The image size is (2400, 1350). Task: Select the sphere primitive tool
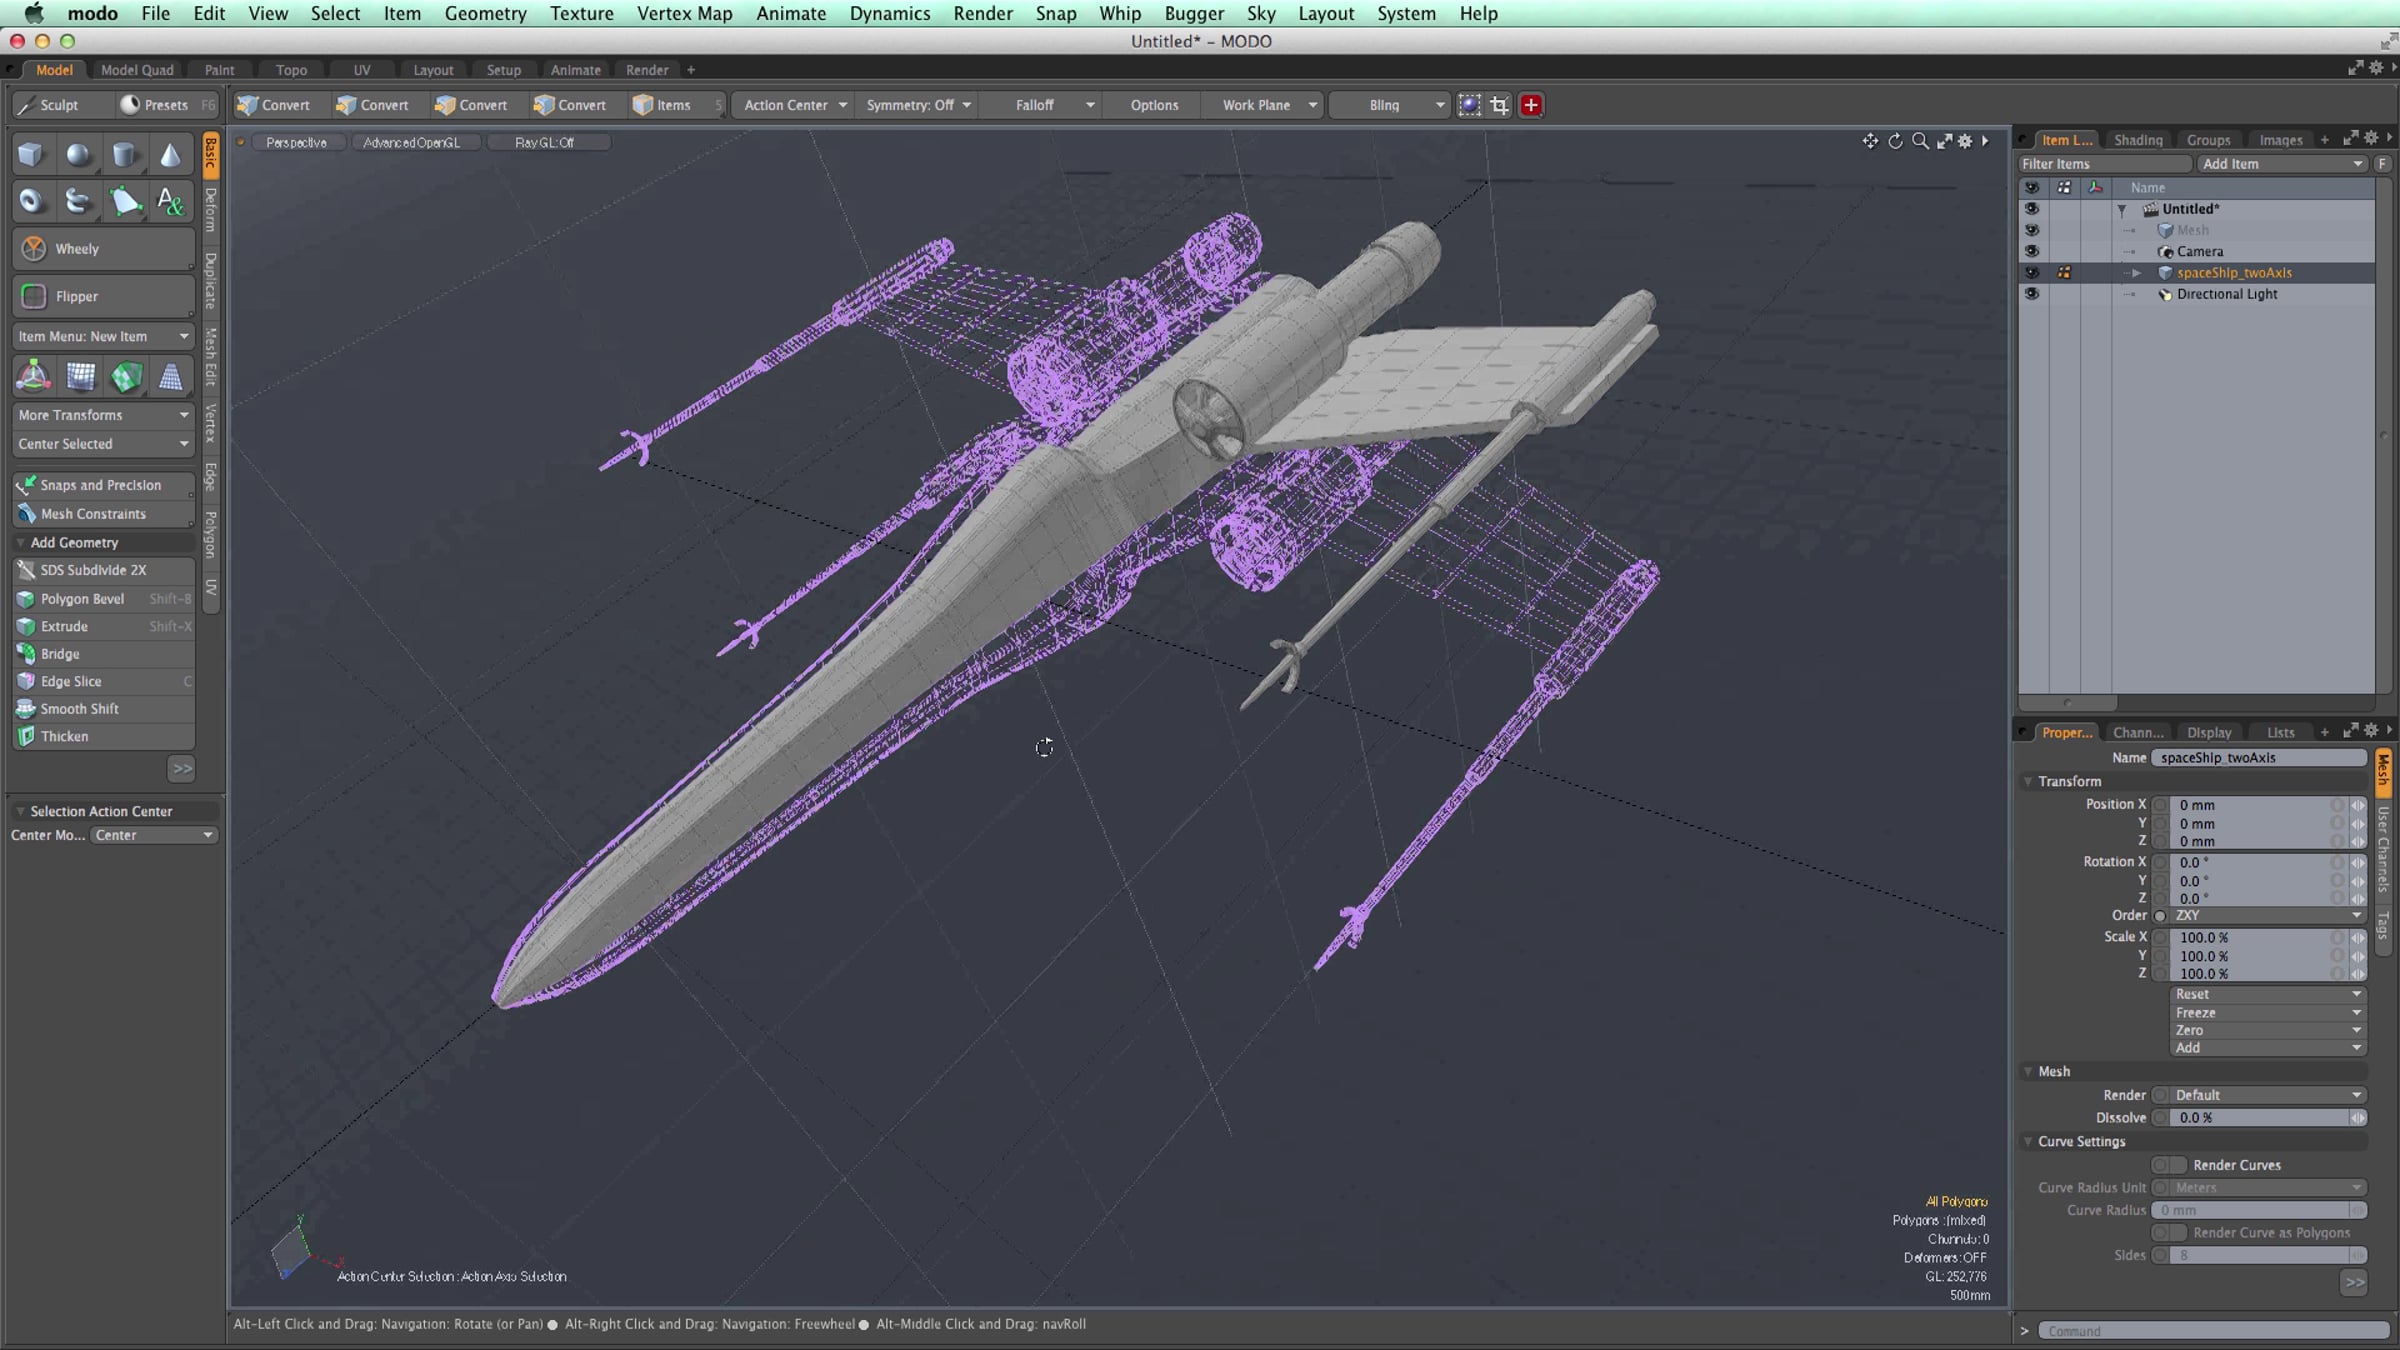tap(78, 155)
